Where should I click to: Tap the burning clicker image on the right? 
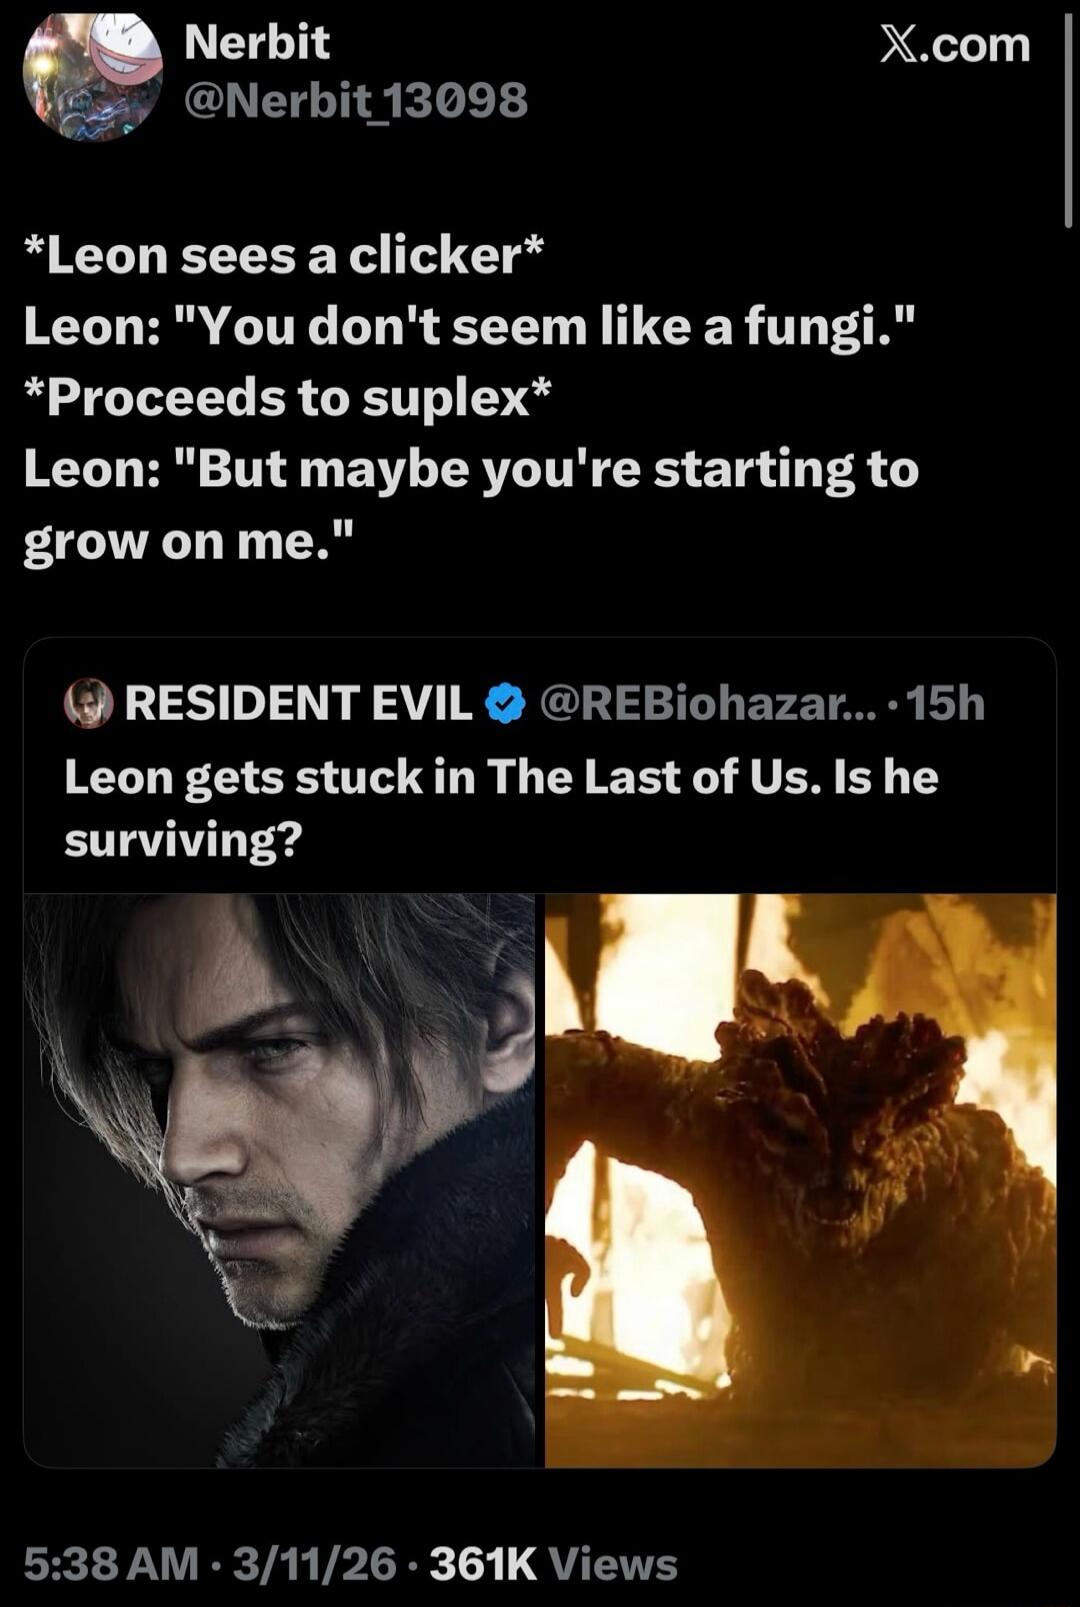[x=800, y=1180]
